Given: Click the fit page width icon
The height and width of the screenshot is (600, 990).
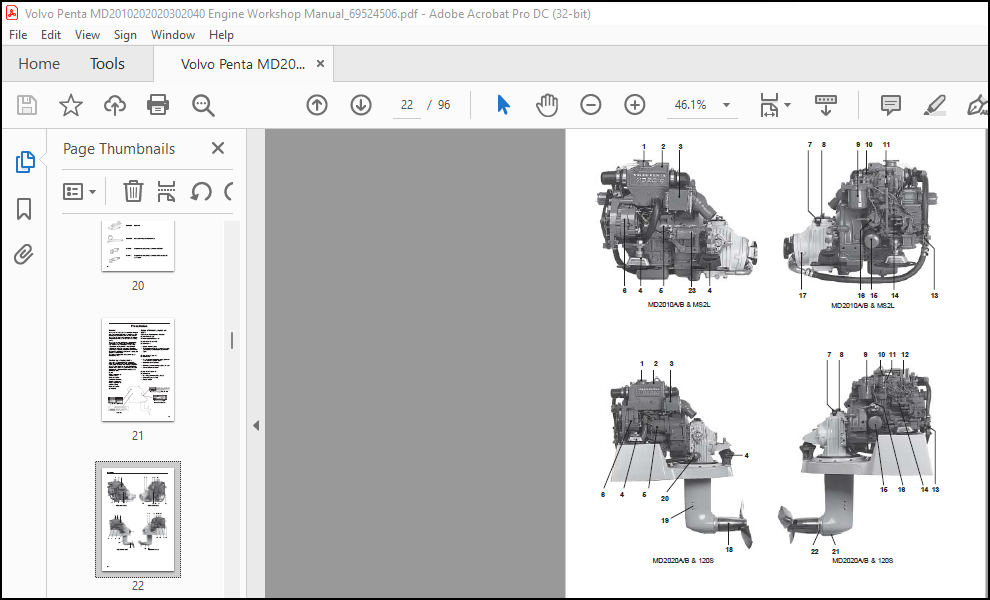Looking at the screenshot, I should click(x=769, y=105).
